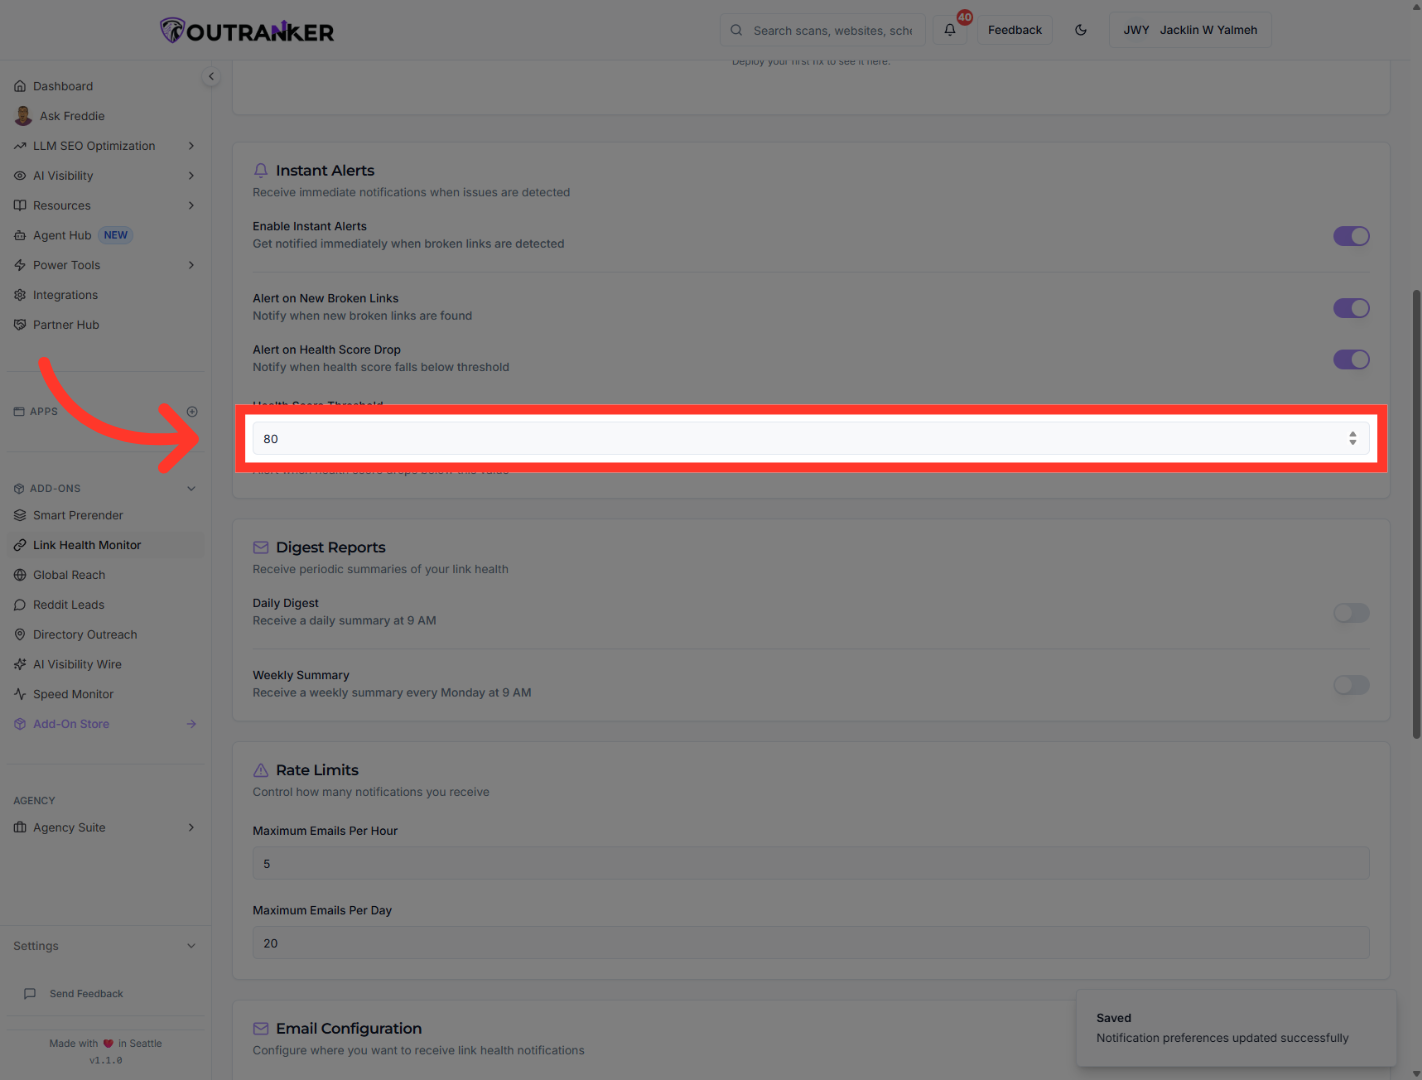Open the Jacklin W Yalmeh account menu
The image size is (1422, 1080).
pyautogui.click(x=1190, y=30)
